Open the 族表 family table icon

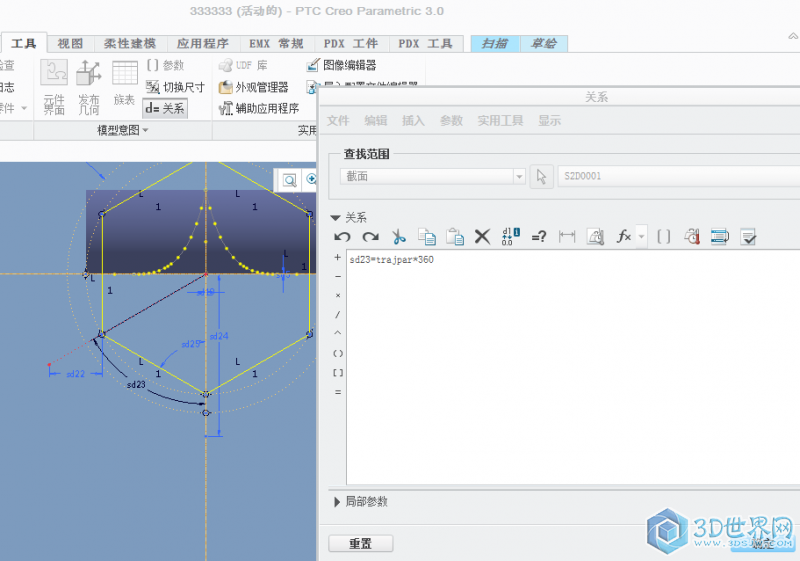(124, 83)
